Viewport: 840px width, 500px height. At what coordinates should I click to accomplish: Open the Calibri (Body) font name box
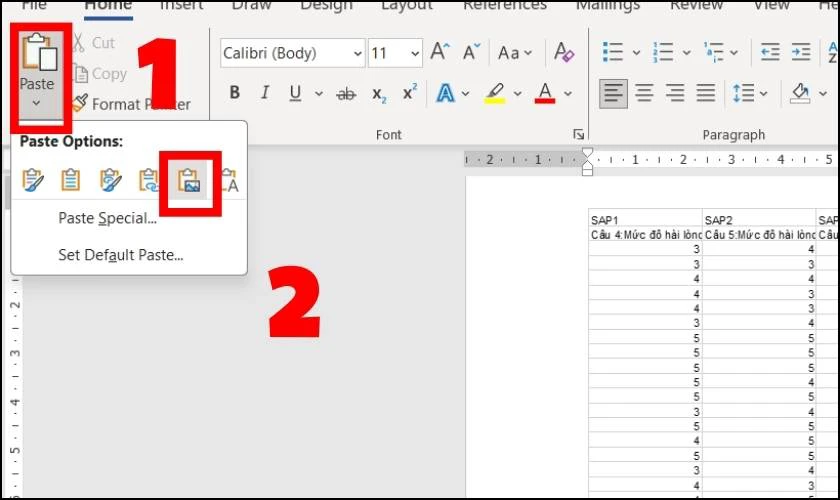[292, 53]
